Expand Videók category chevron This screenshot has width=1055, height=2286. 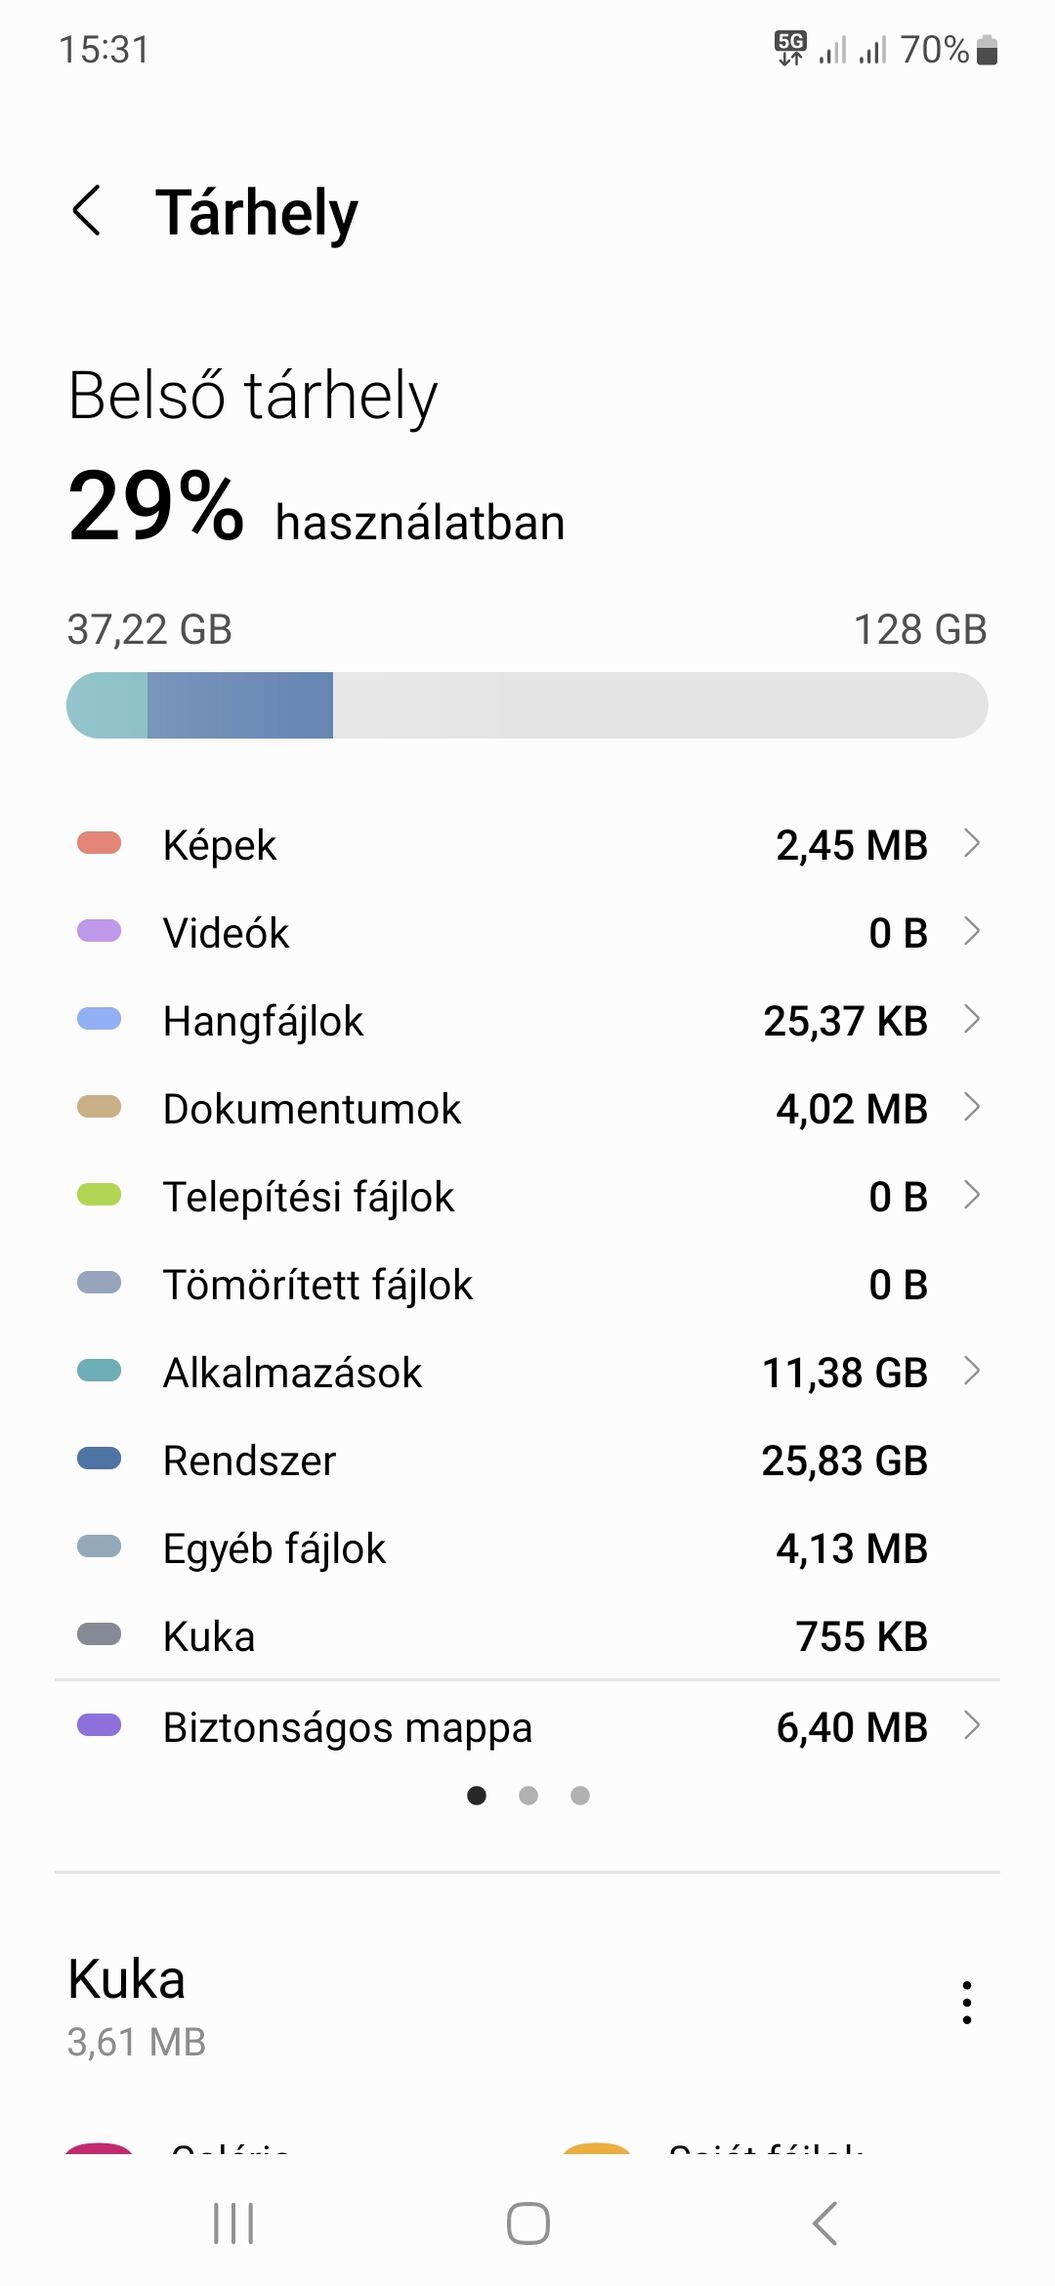[x=971, y=932]
